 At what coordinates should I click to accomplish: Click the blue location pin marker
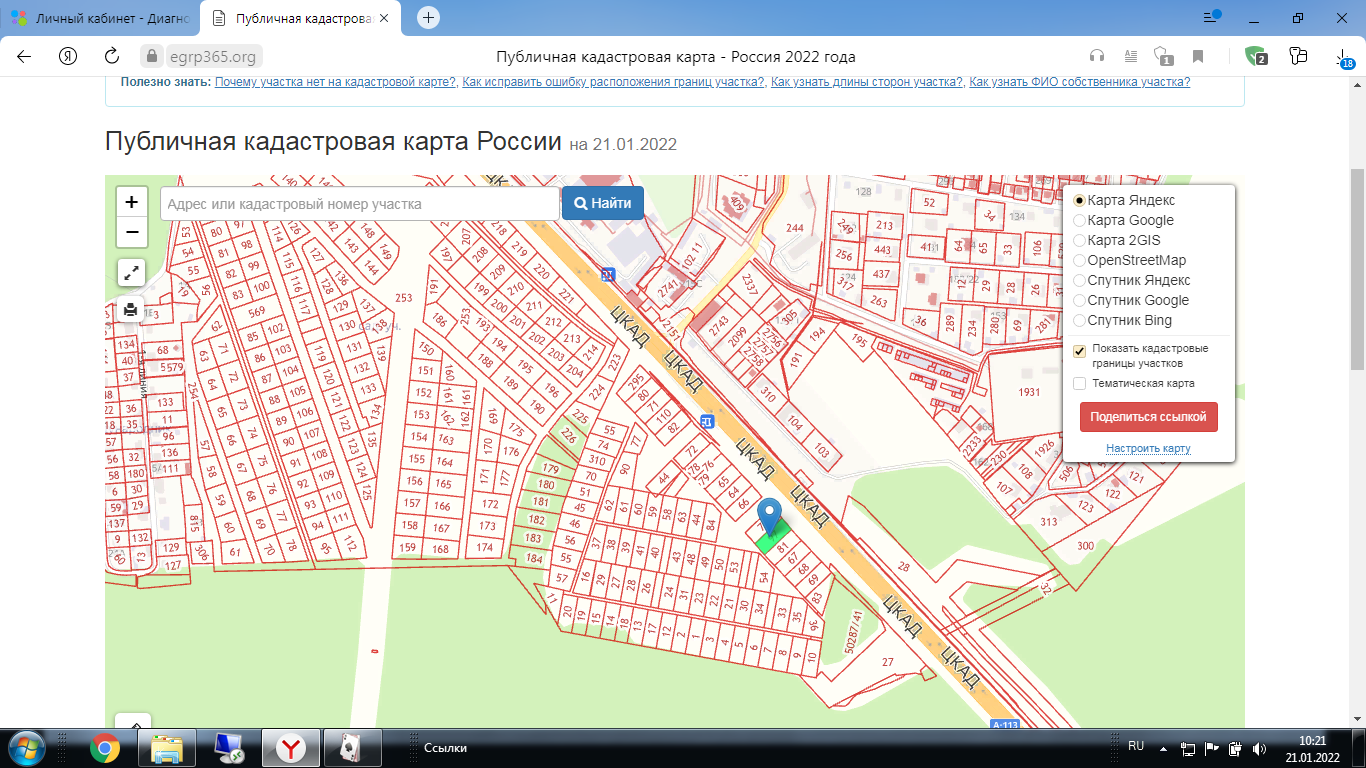click(769, 517)
